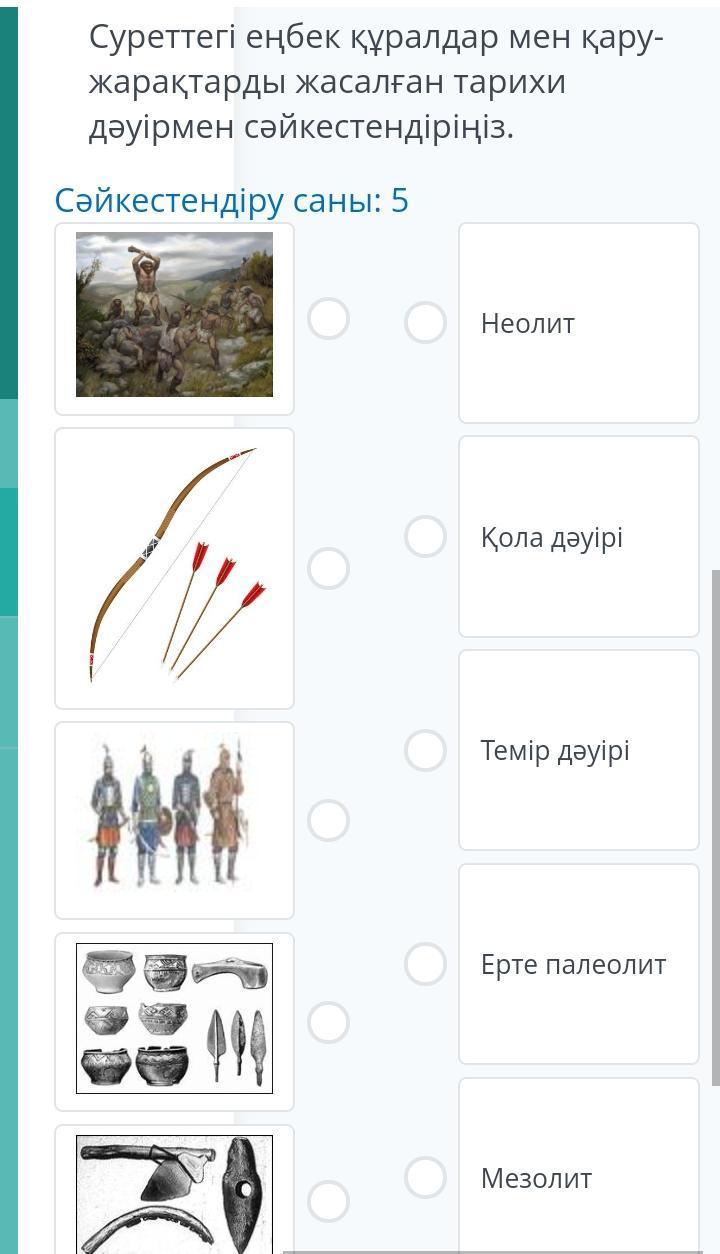Select radio button beside axe and sickle image
This screenshot has width=720, height=1254.
tap(328, 1201)
